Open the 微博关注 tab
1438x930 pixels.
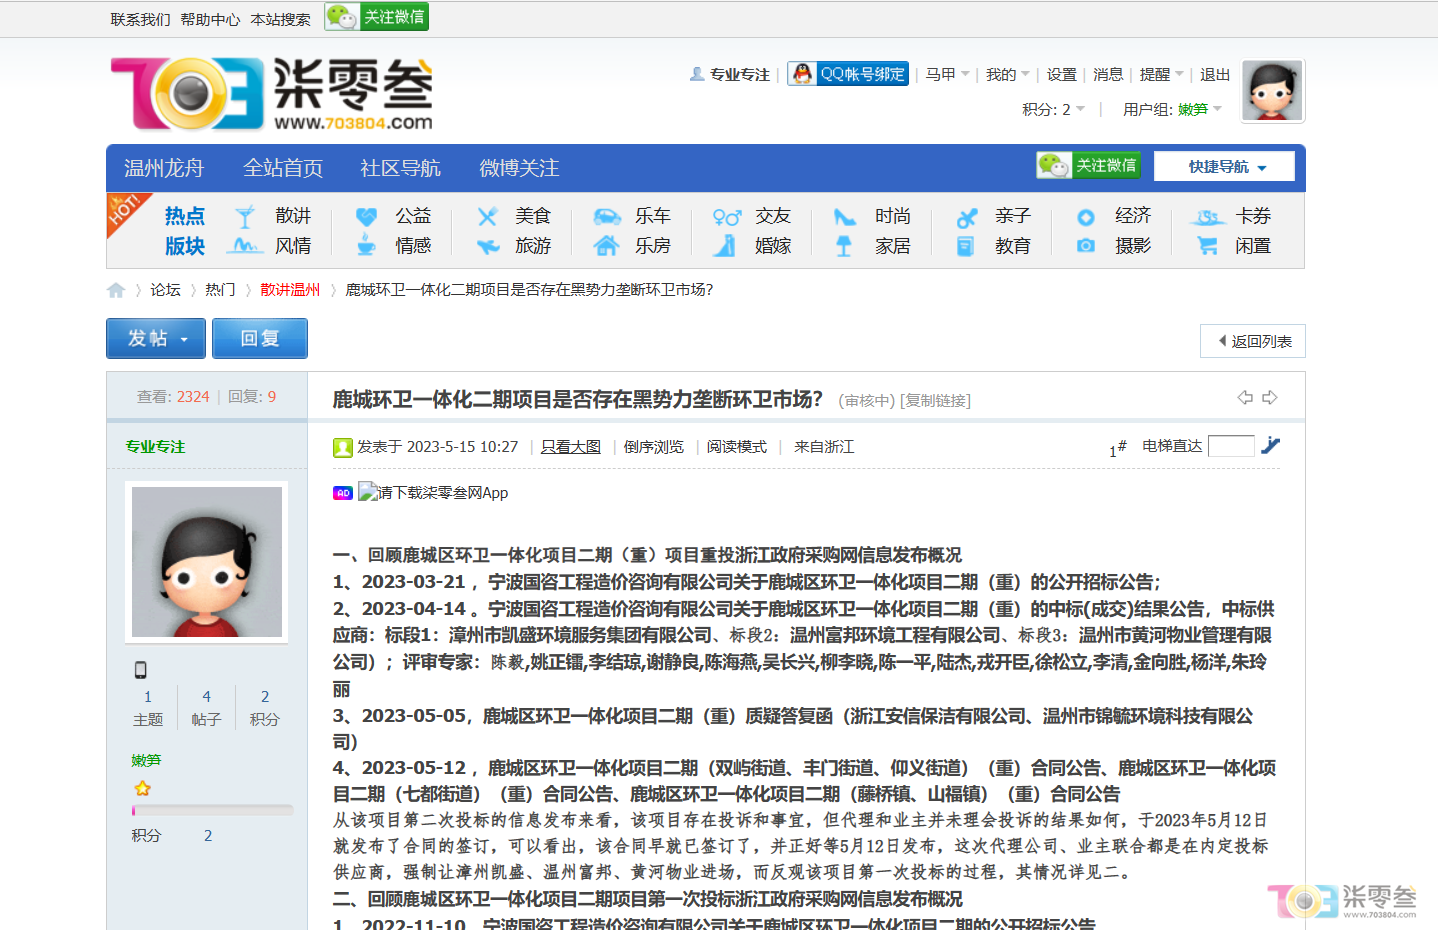[519, 168]
